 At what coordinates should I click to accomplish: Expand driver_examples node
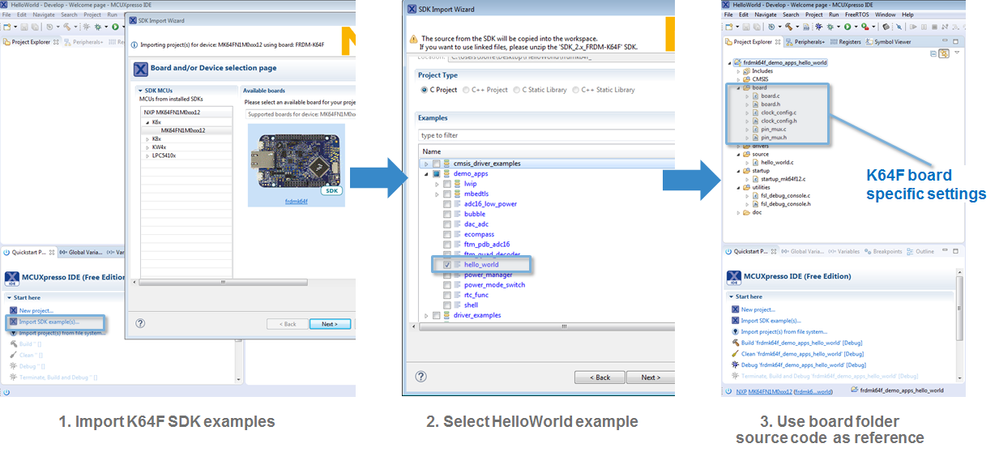click(x=426, y=315)
